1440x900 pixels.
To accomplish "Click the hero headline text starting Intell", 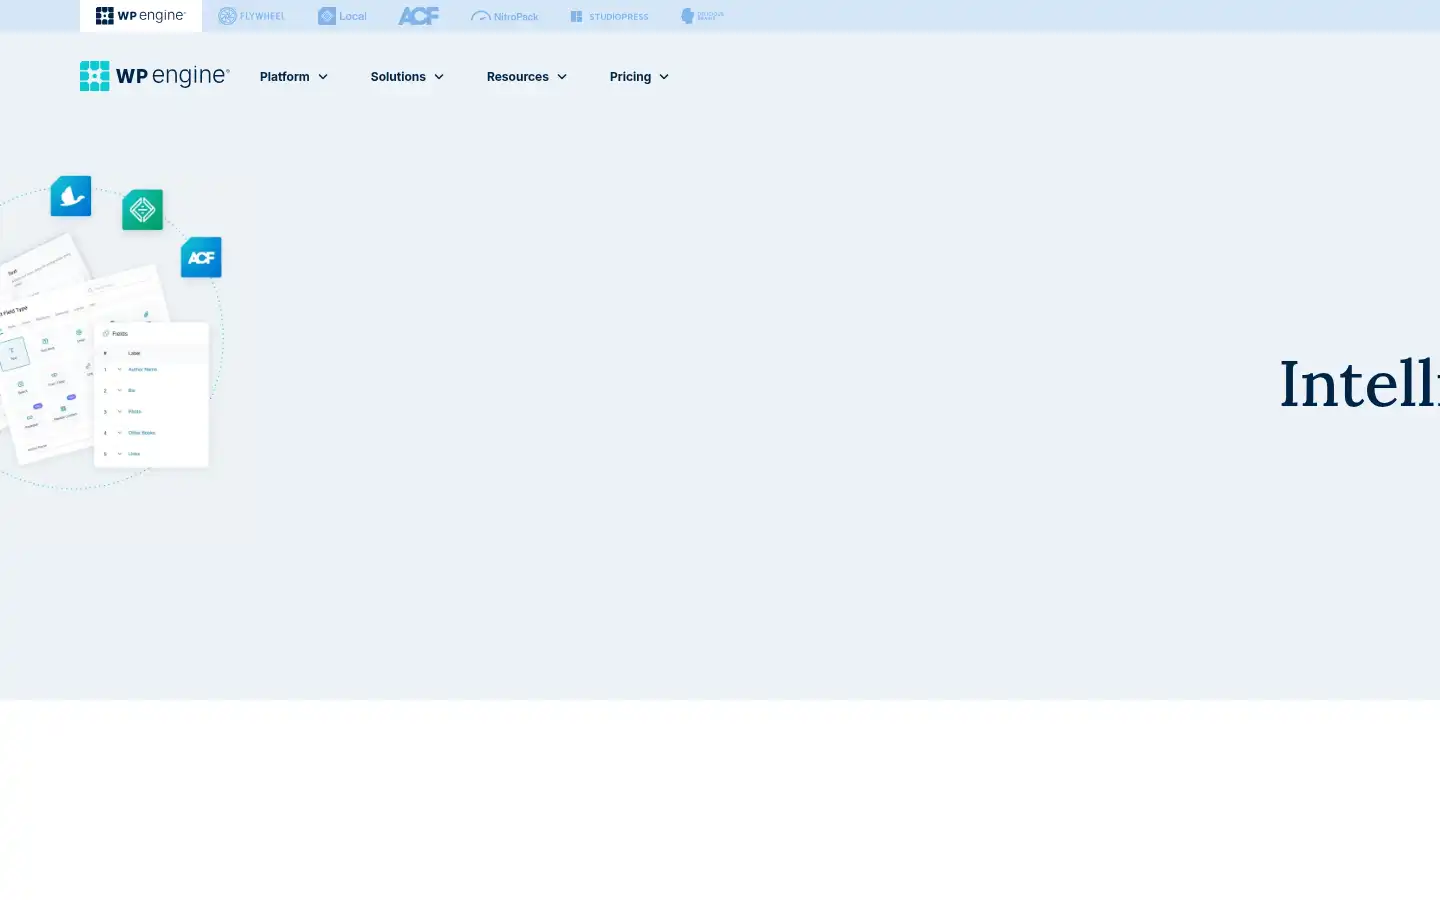I will click(x=1360, y=384).
